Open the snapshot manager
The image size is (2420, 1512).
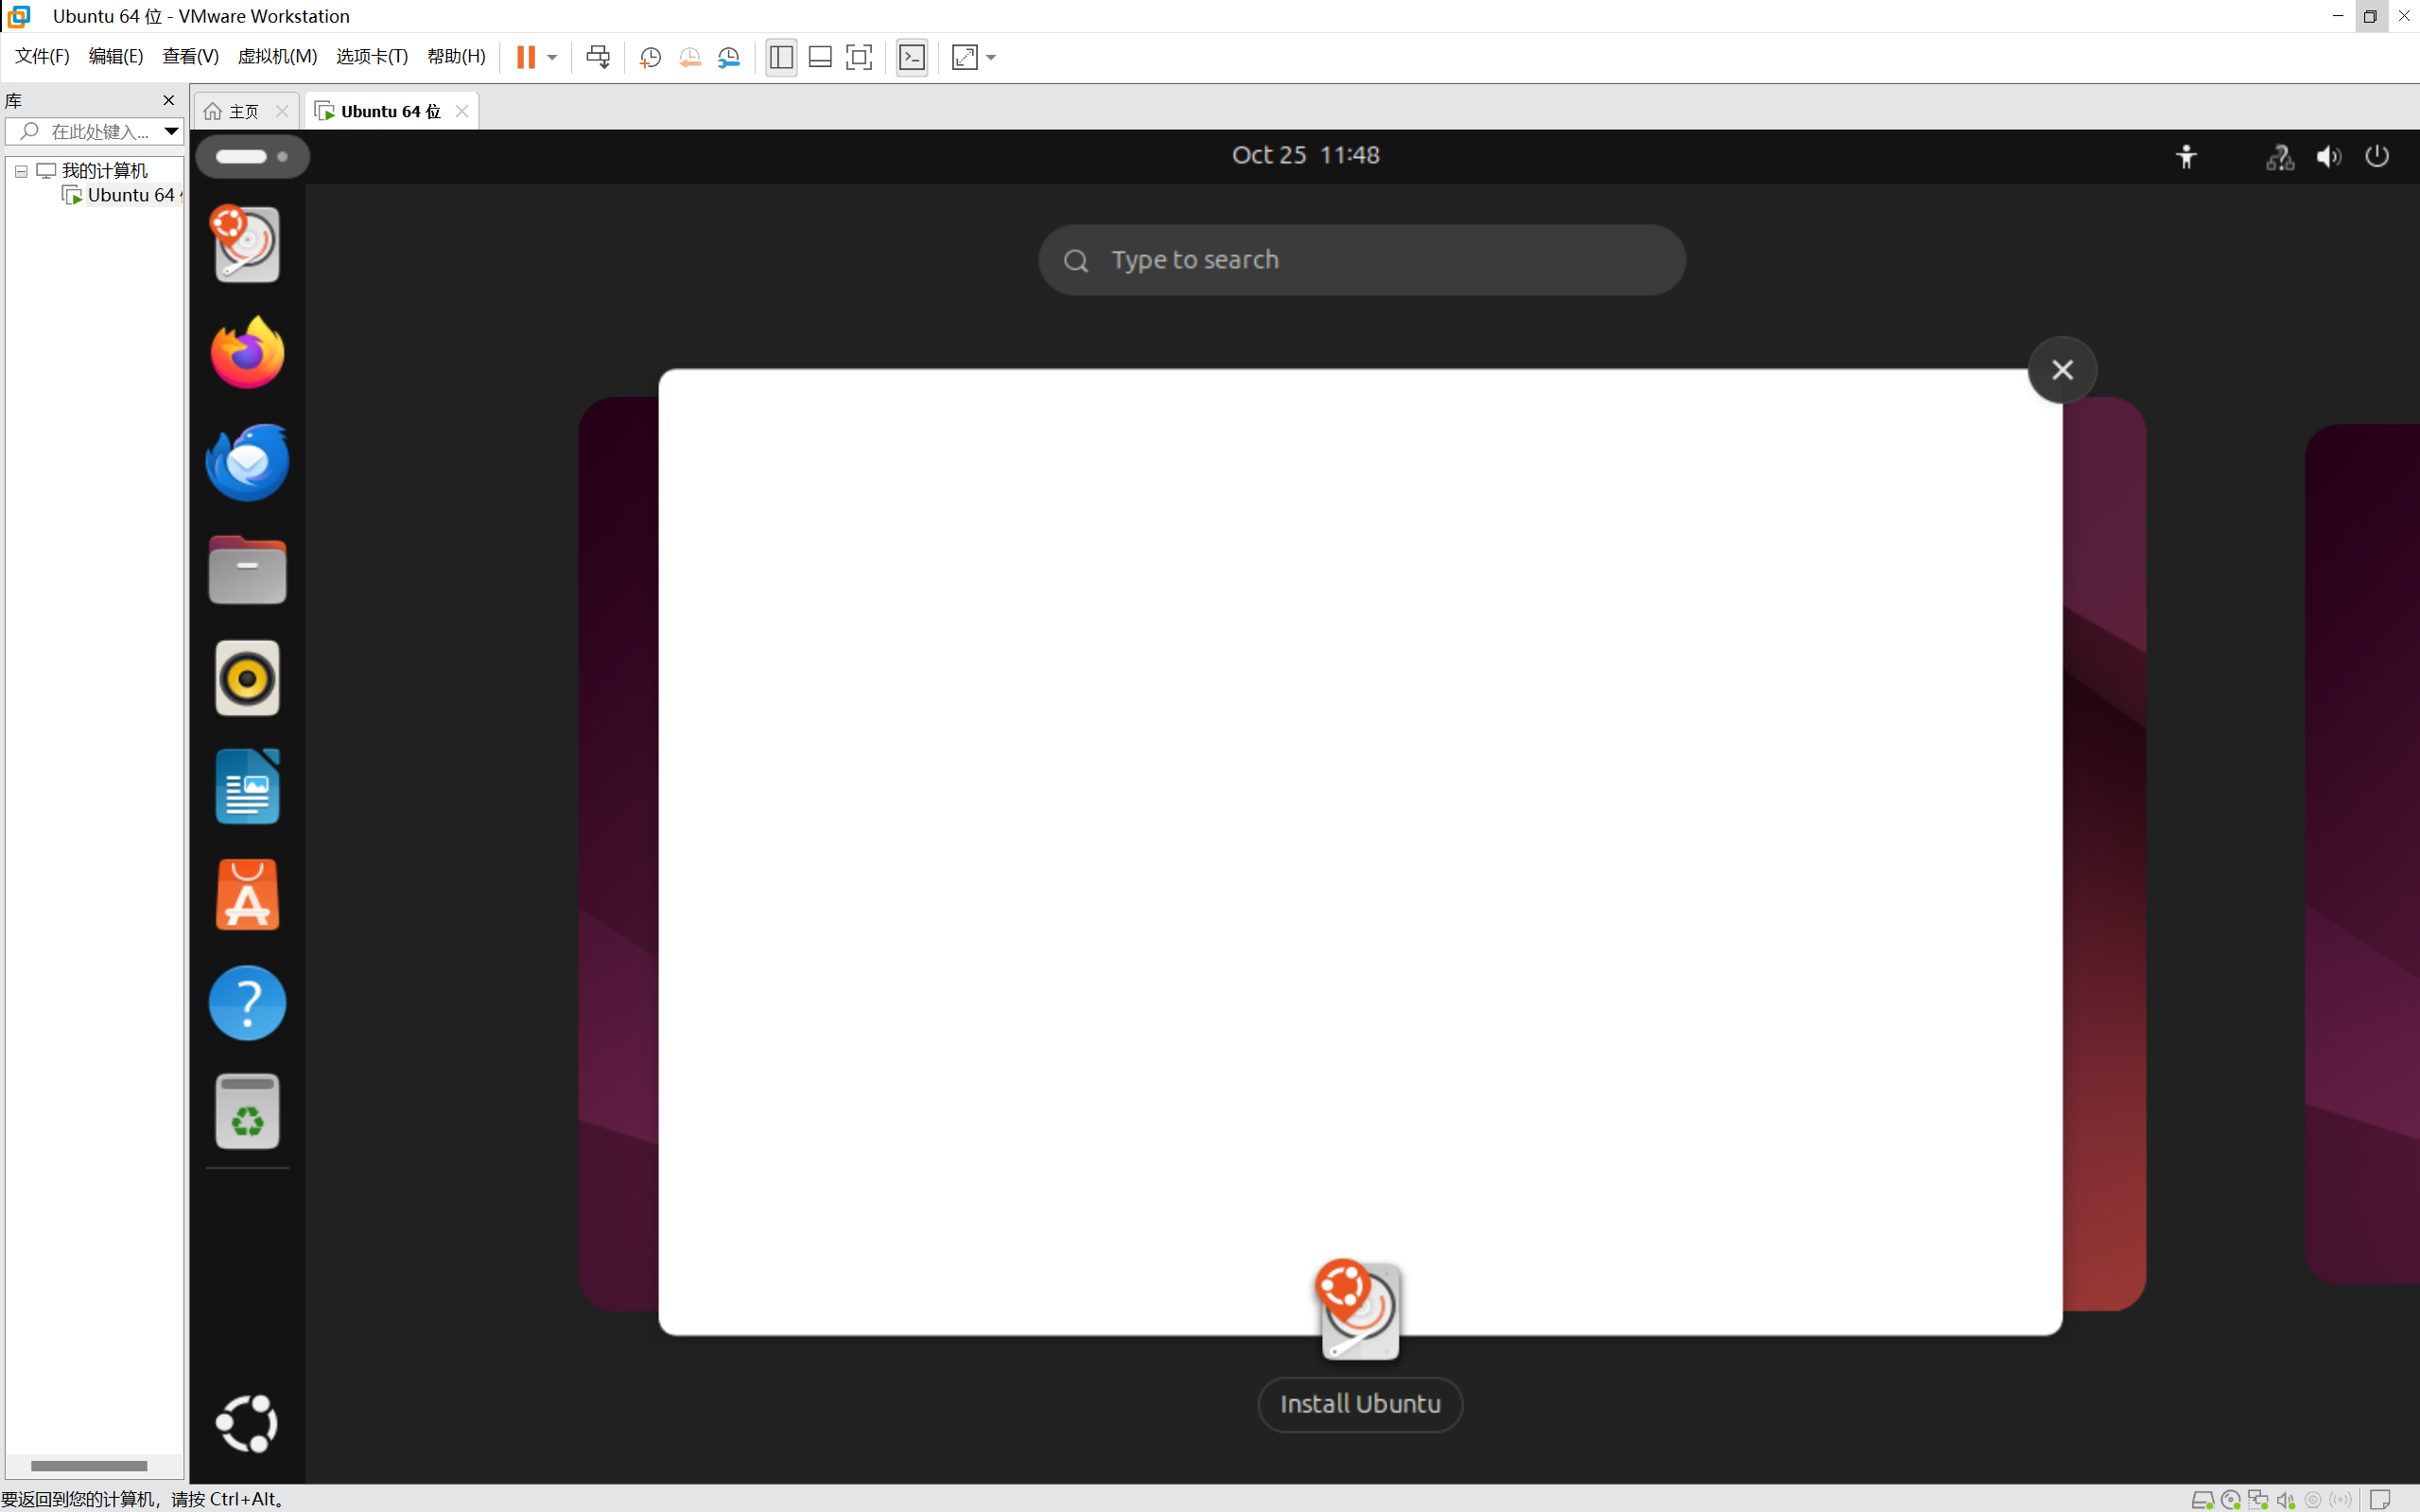click(x=729, y=57)
